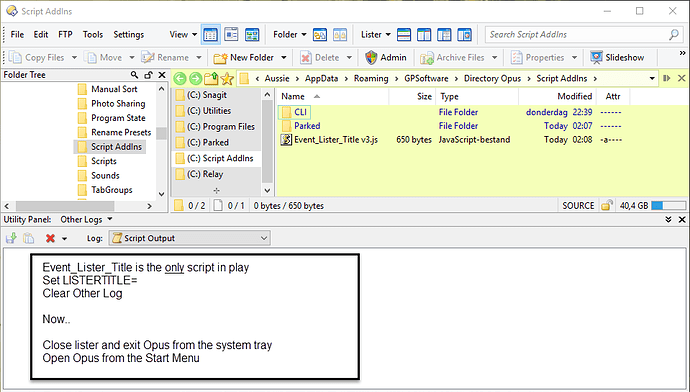
Task: Open the Settings menu
Action: 128,34
